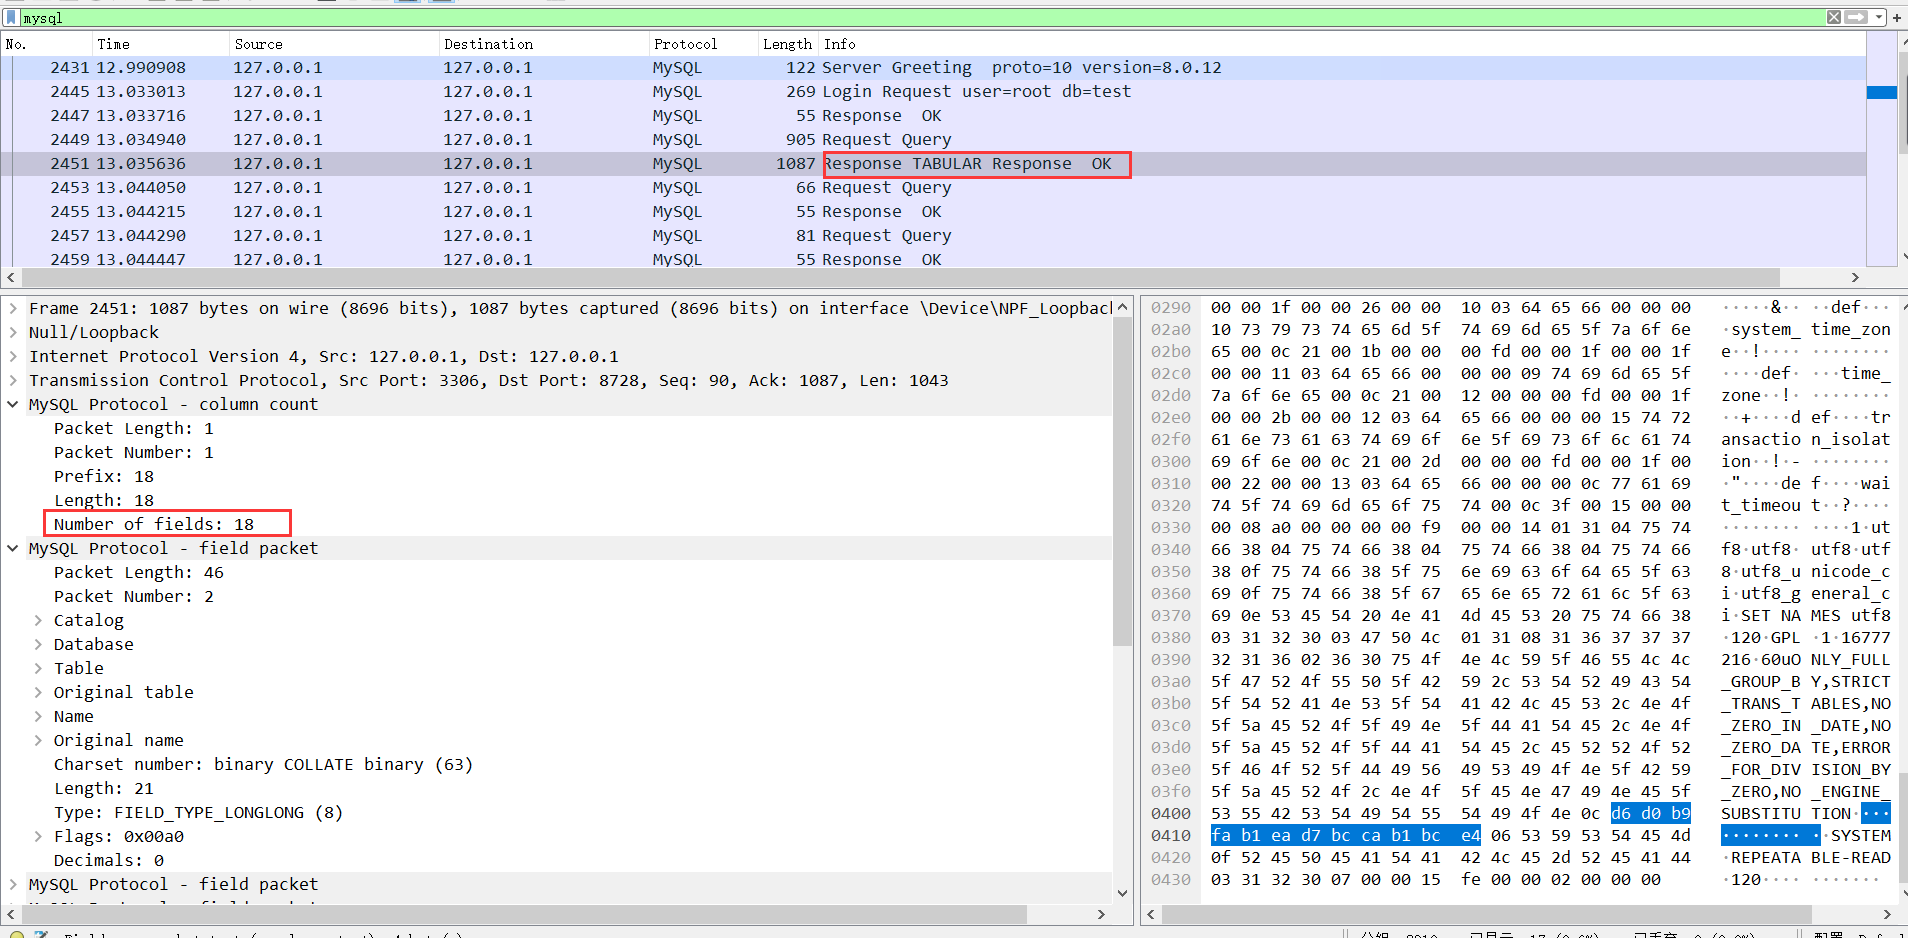
Task: Click into the mysql filter input field
Action: pos(920,18)
